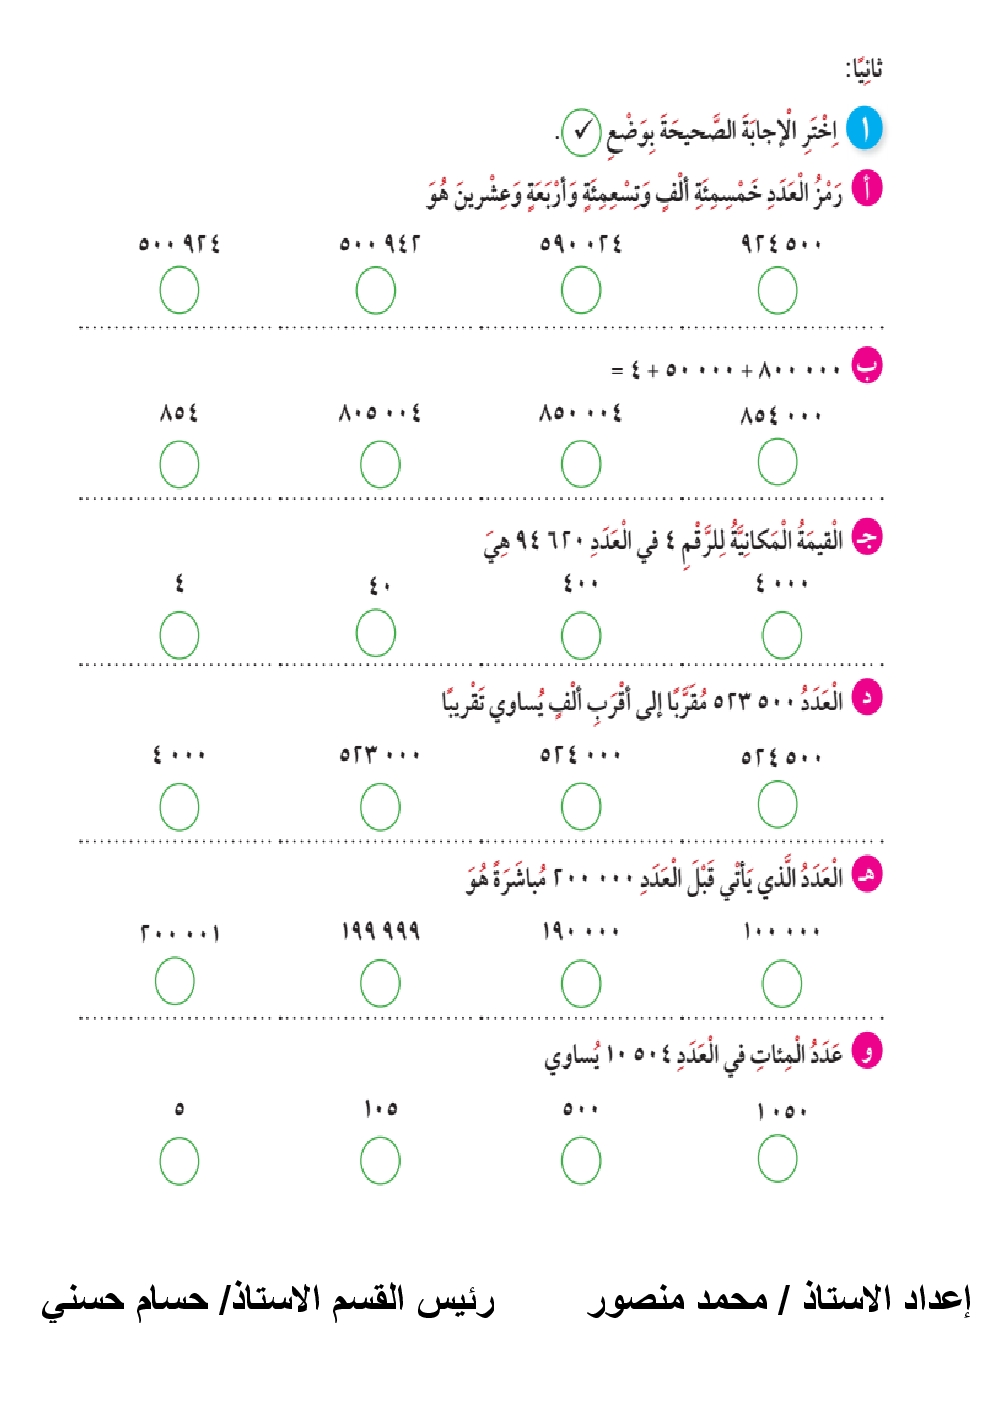This screenshot has height=1403, width=992.
Task: Click the pink جـ question badge
Action: pyautogui.click(x=866, y=538)
